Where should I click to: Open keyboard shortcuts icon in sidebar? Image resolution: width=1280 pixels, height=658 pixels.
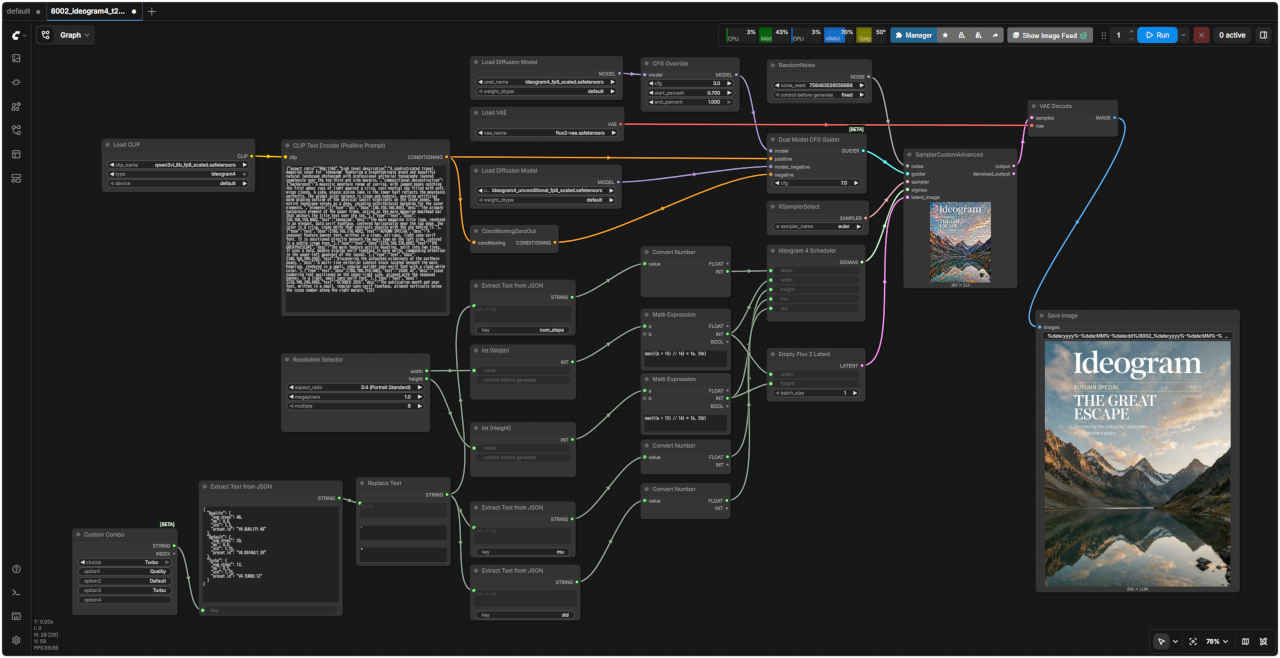point(16,617)
